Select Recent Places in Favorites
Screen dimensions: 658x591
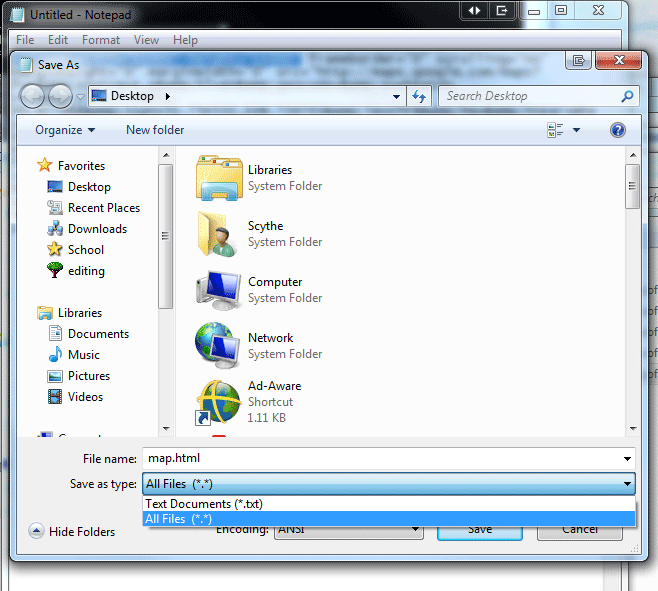(104, 208)
